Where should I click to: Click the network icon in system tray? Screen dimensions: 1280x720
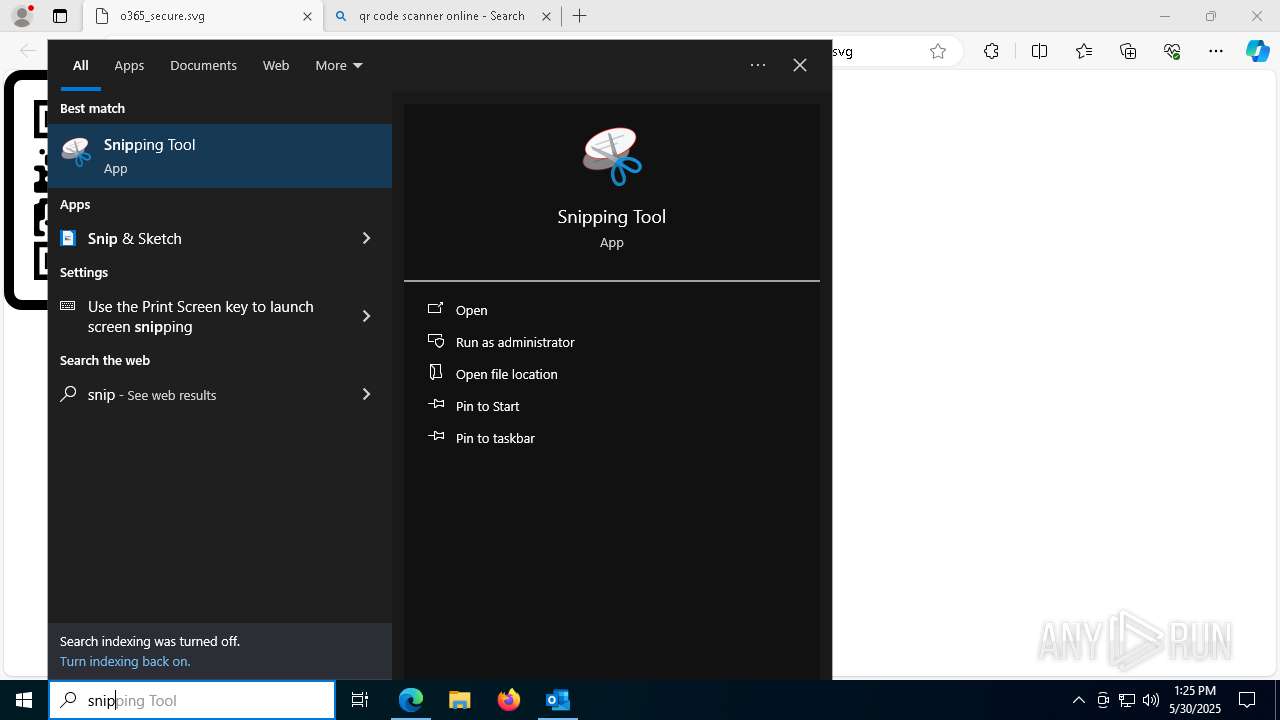(1127, 700)
